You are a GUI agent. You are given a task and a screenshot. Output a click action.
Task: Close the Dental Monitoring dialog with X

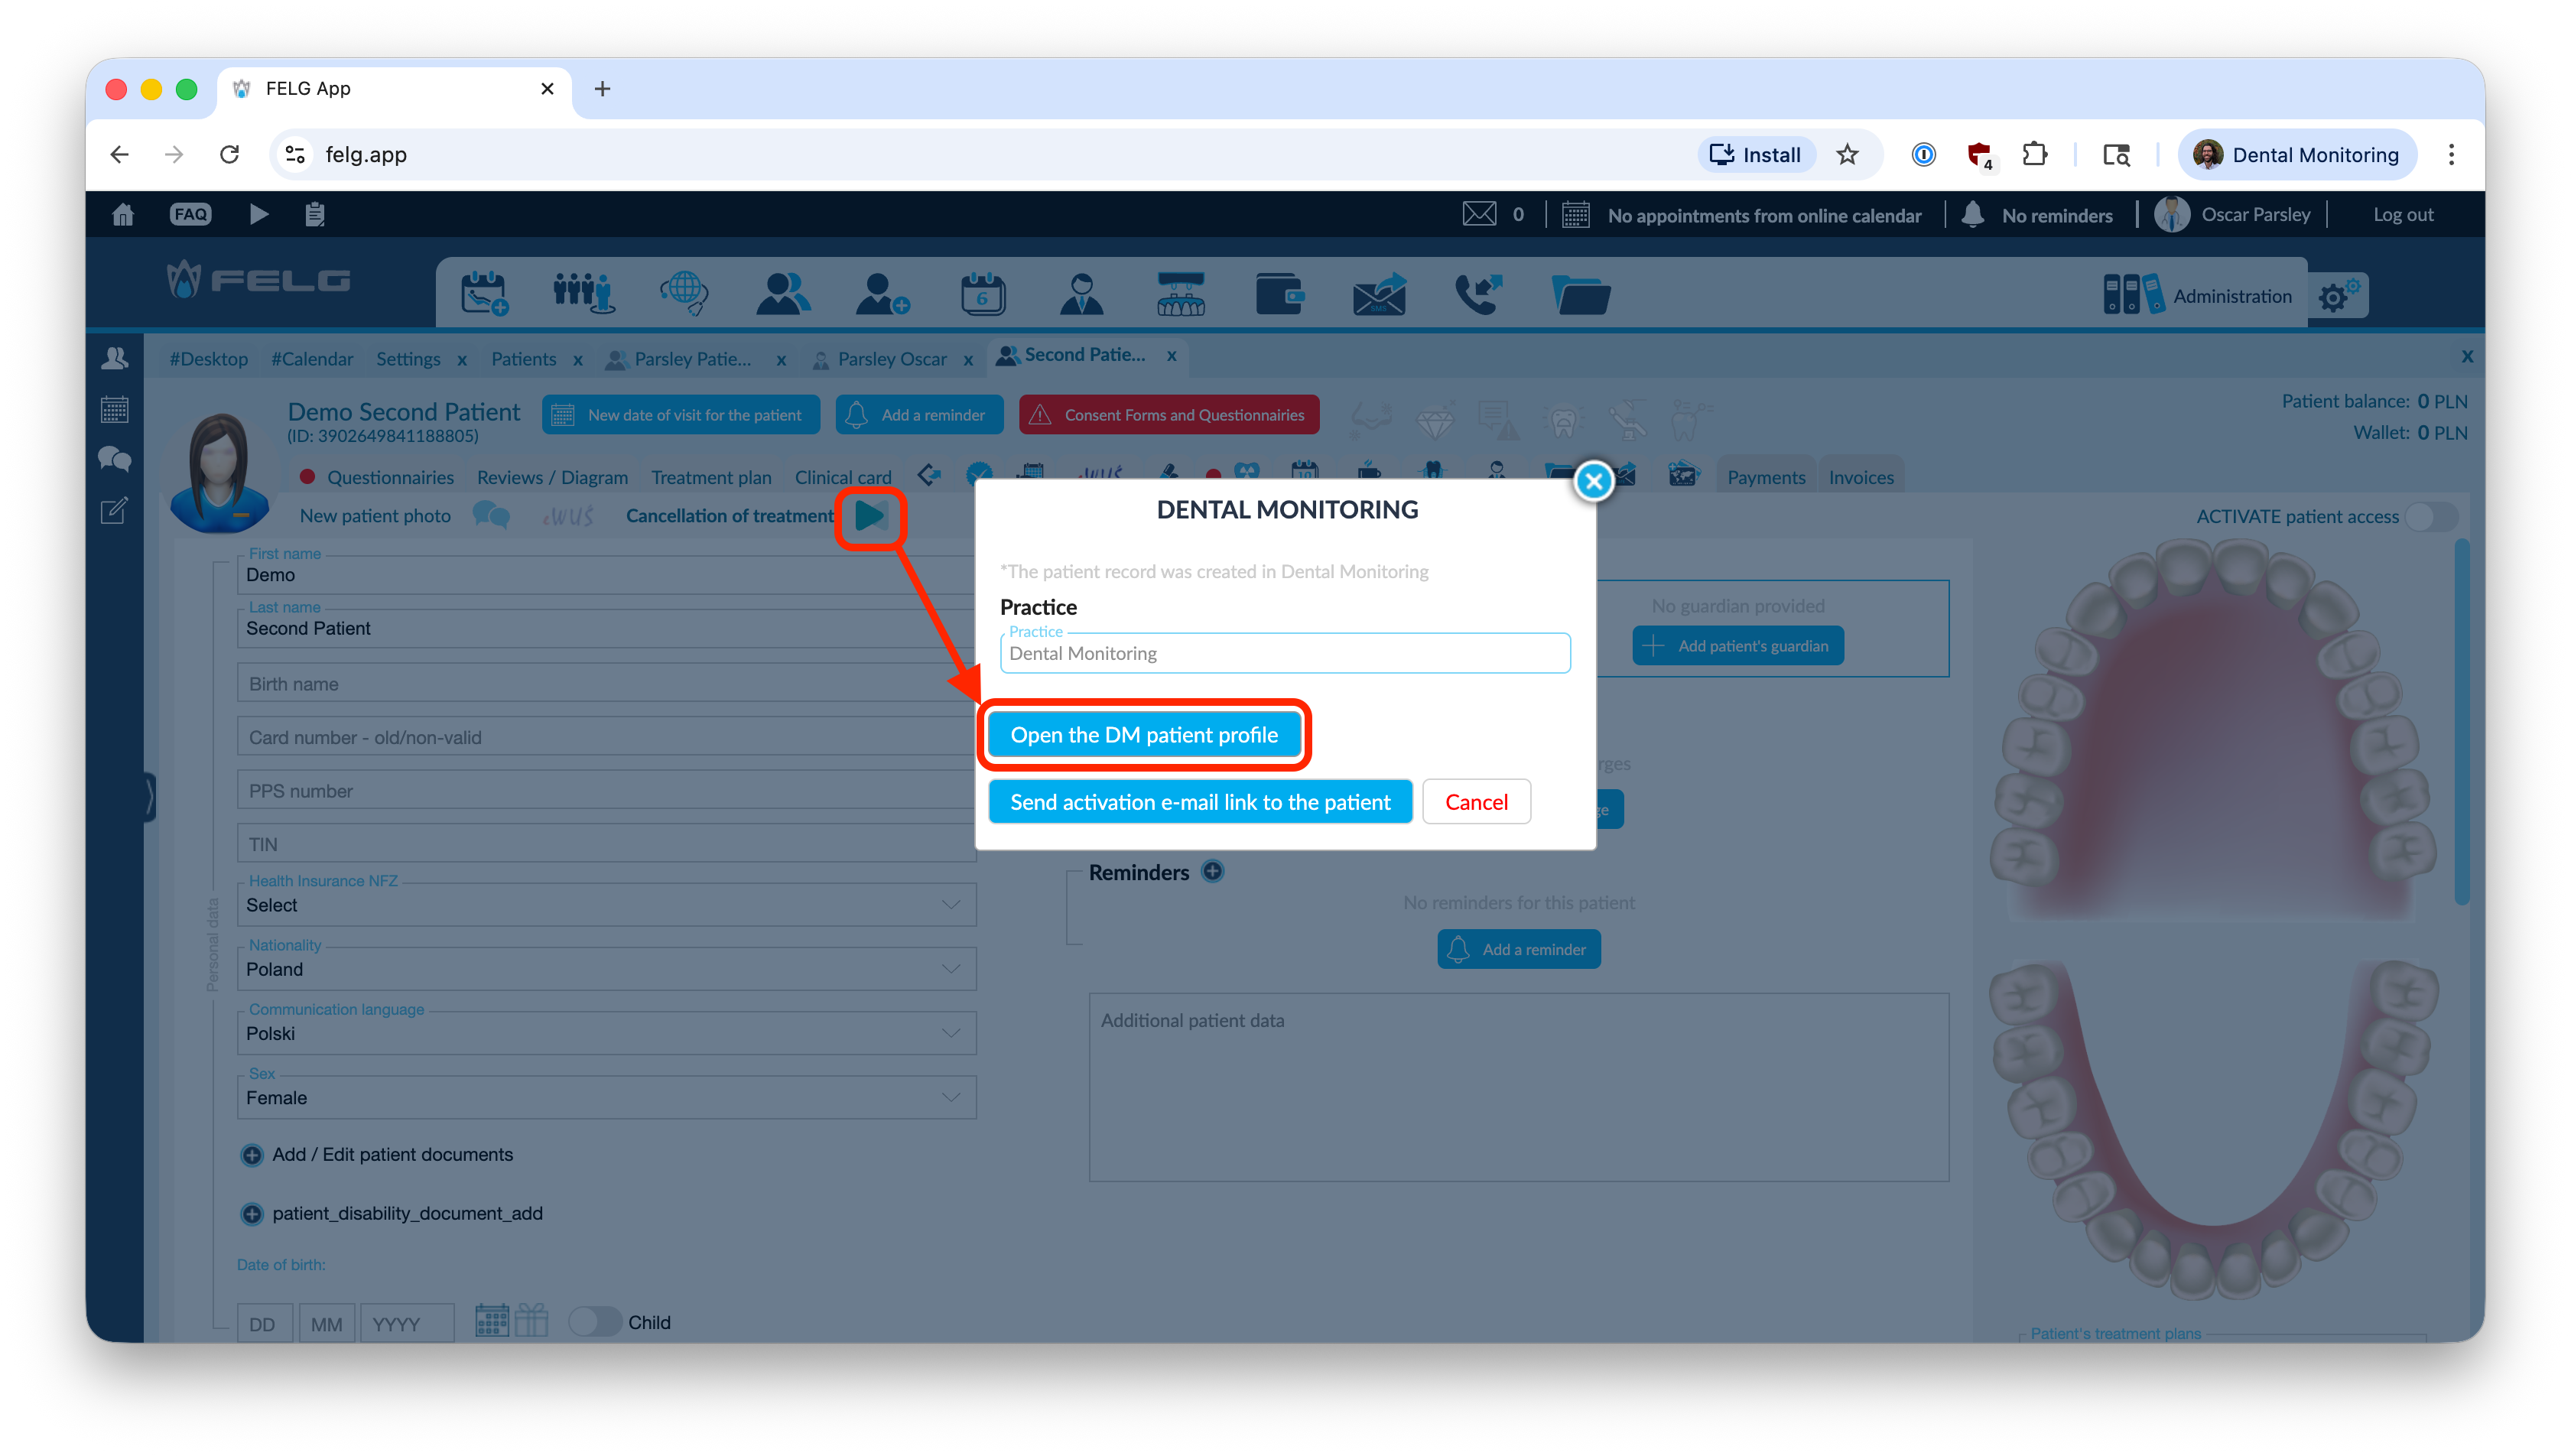[x=1594, y=482]
